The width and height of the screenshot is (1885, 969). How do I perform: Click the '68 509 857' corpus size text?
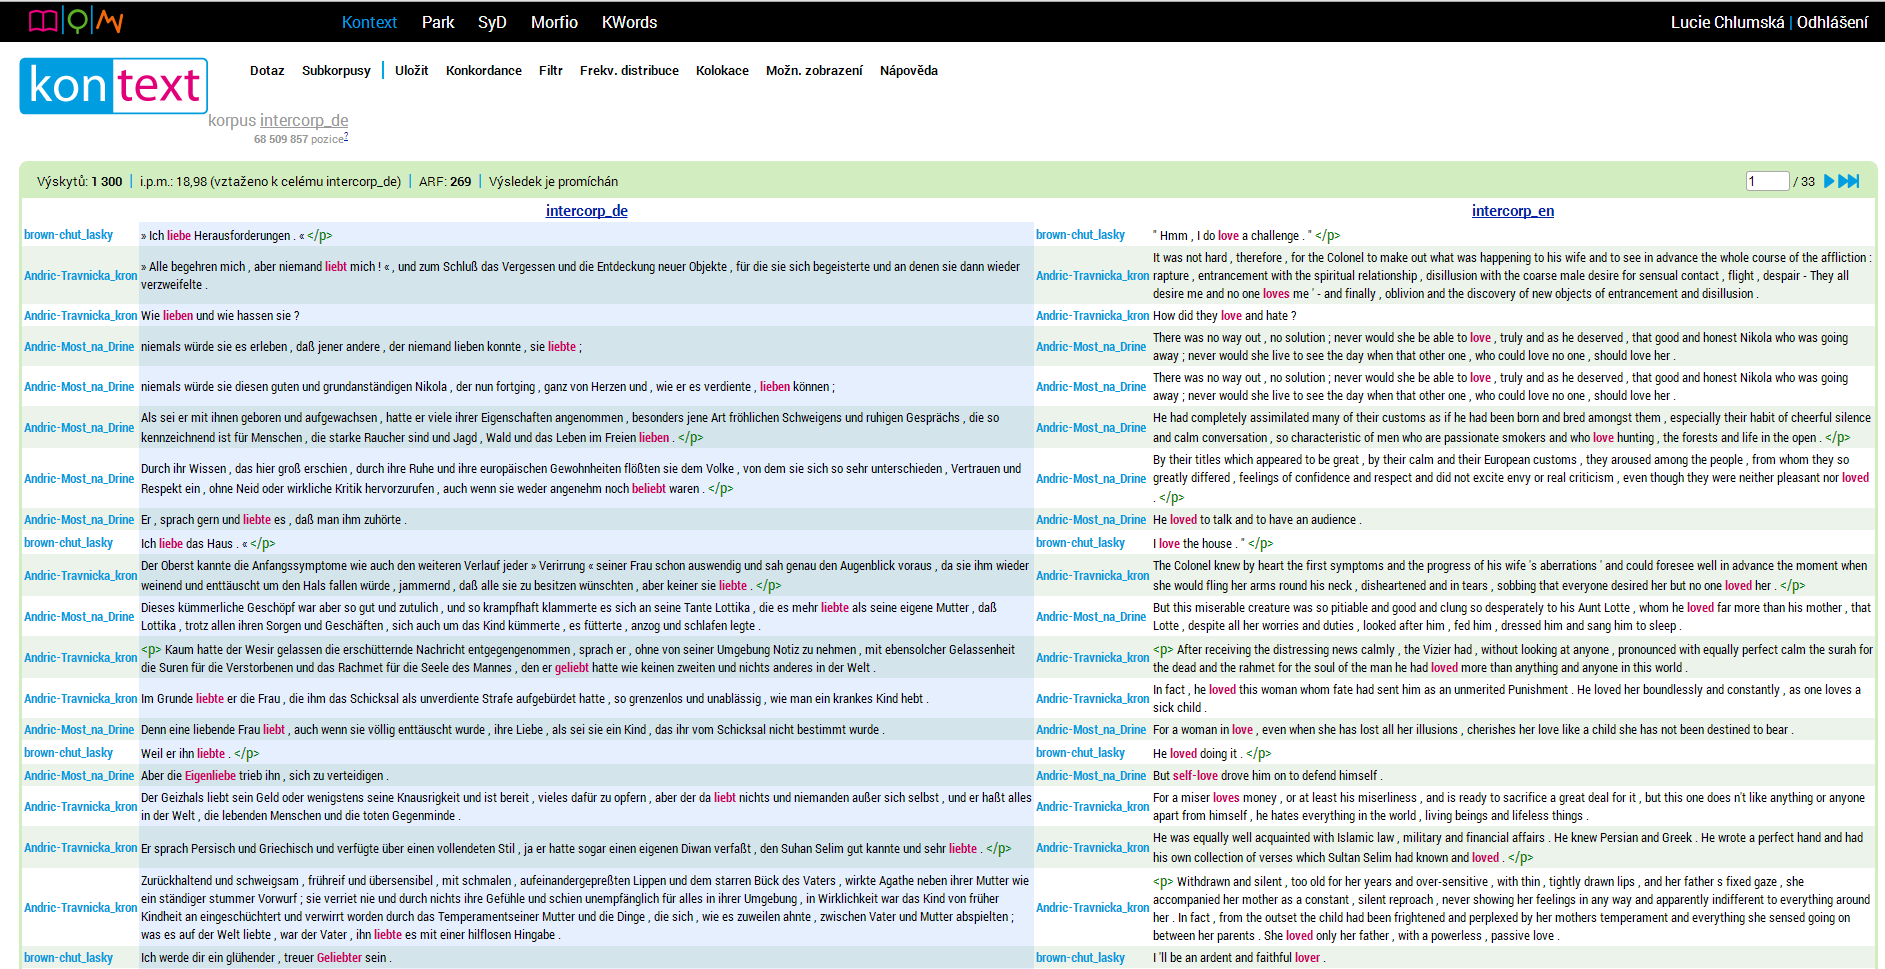280,140
